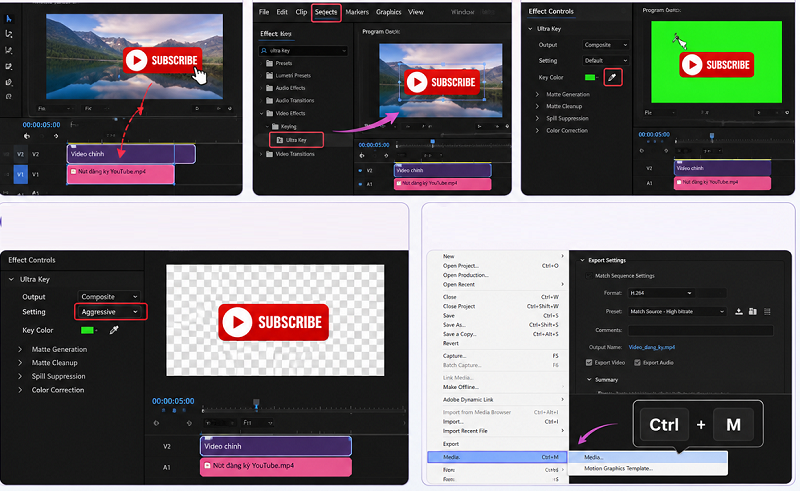This screenshot has height=491, width=800.
Task: Click the Keying folder icon
Action: (275, 127)
